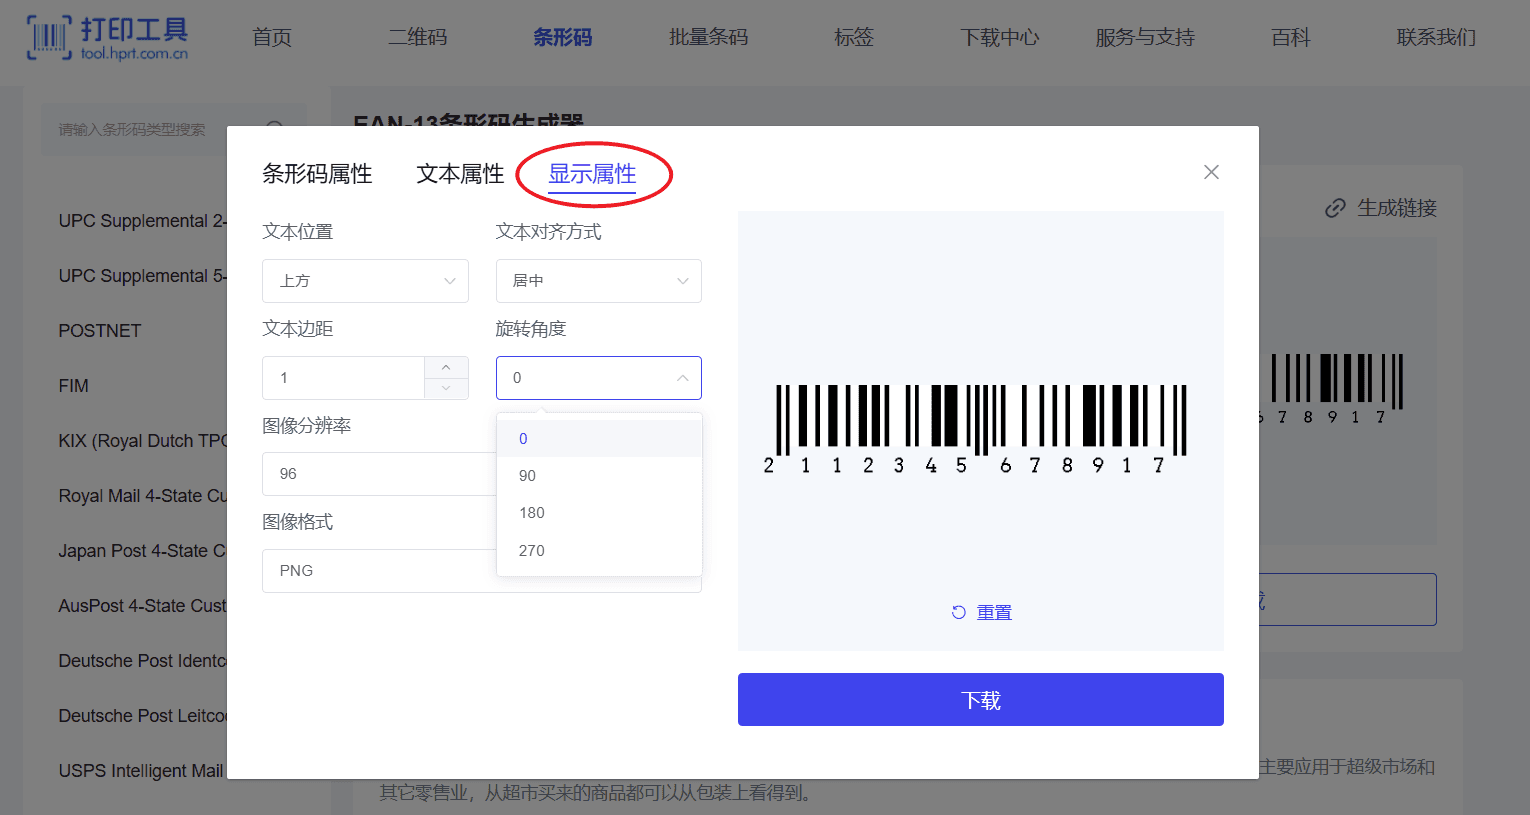Viewport: 1530px width, 815px height.
Task: Select FIM in sidebar list
Action: click(74, 386)
